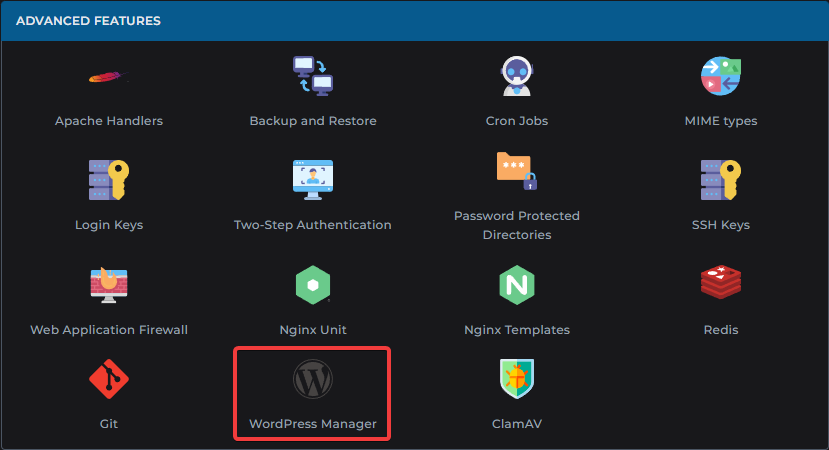This screenshot has height=450, width=829.
Task: Open the MIME types icon
Action: pos(721,76)
